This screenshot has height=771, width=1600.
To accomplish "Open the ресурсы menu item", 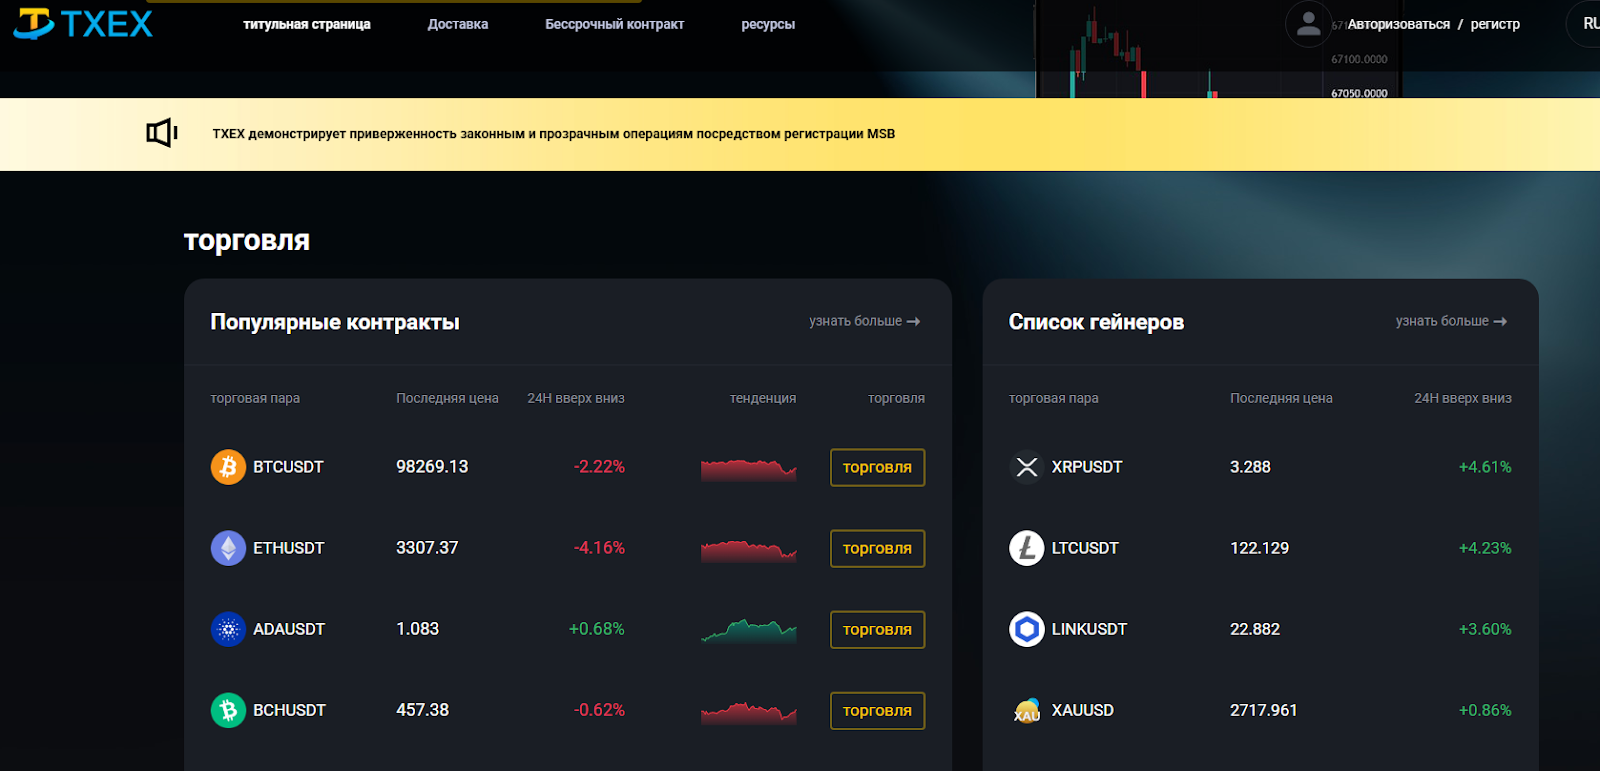I will click(768, 24).
